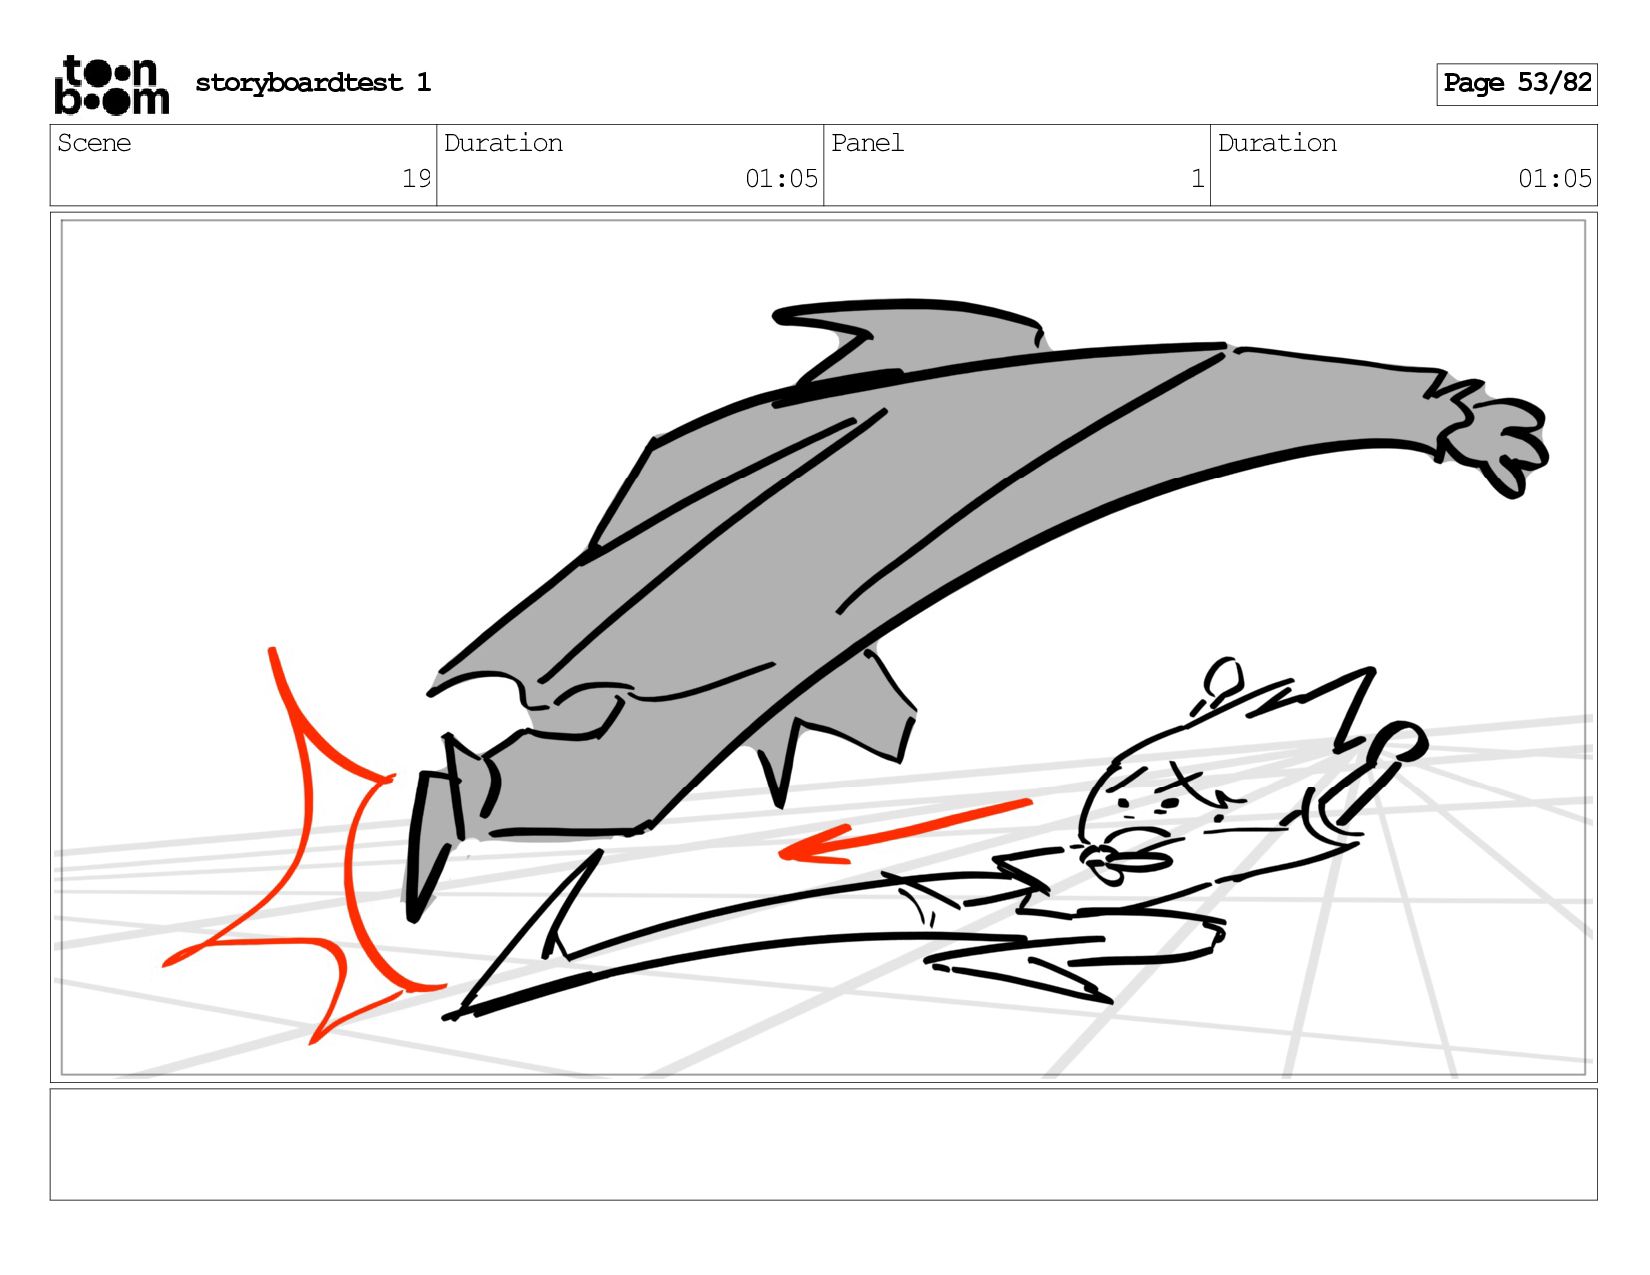Select the scene number '19'
Screen dimensions: 1650x1275
click(416, 179)
